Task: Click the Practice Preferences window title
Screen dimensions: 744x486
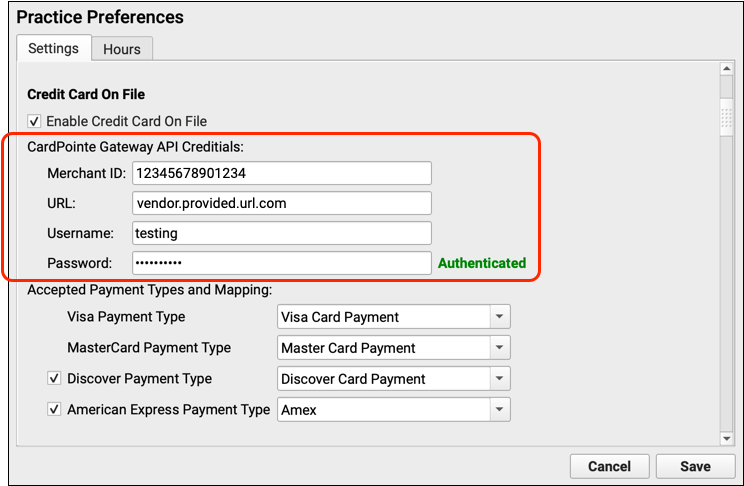Action: [100, 17]
